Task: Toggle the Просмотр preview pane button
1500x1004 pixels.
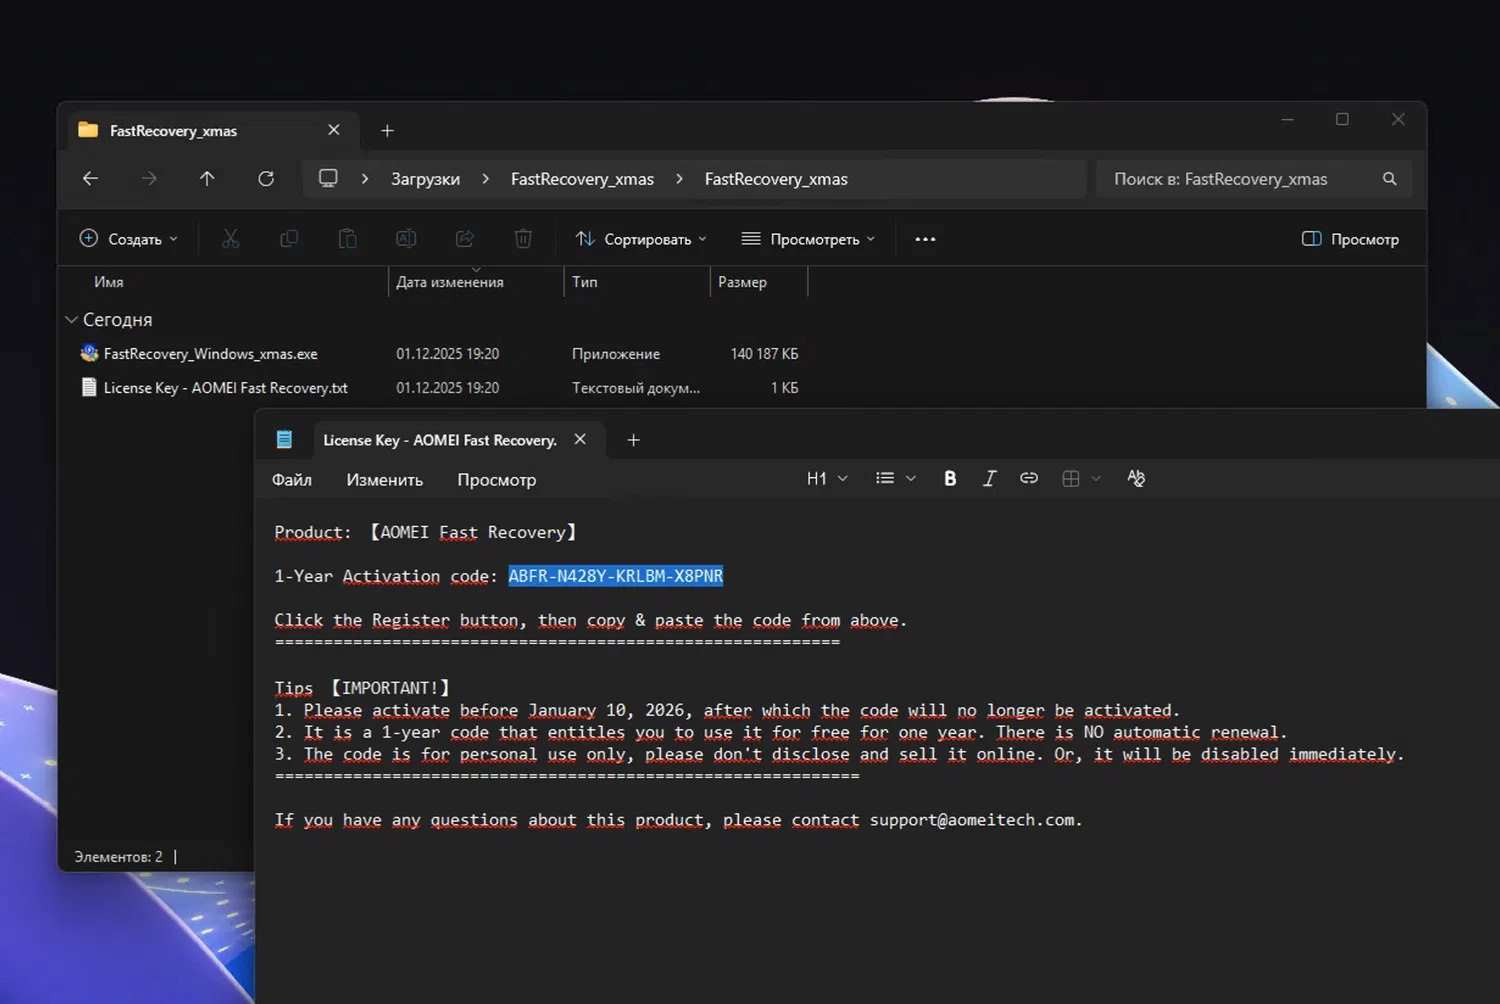Action: tap(1350, 239)
